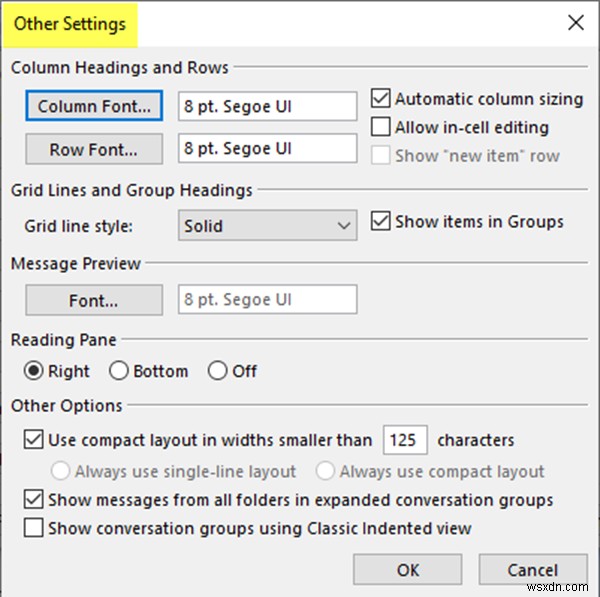Click the Column Headings and Rows heading
600x597 pixels.
click(x=120, y=68)
